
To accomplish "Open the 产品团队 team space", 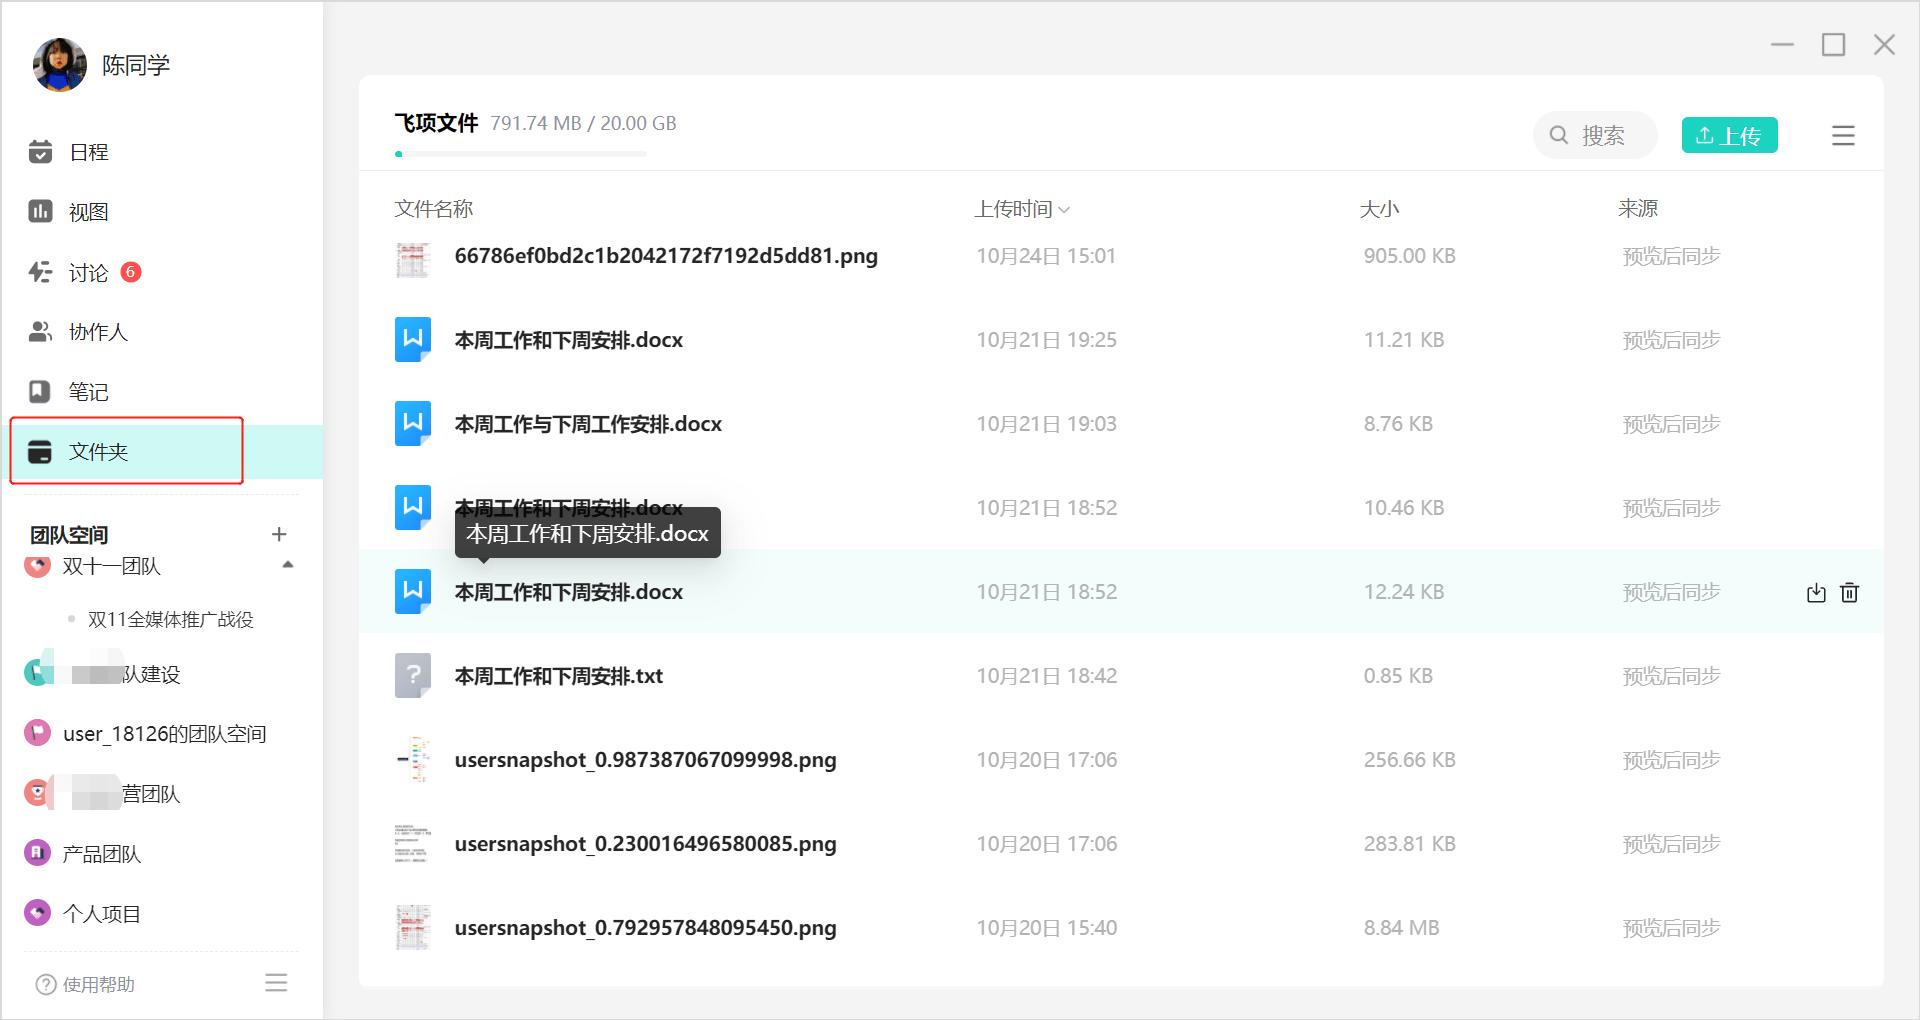I will click(103, 854).
